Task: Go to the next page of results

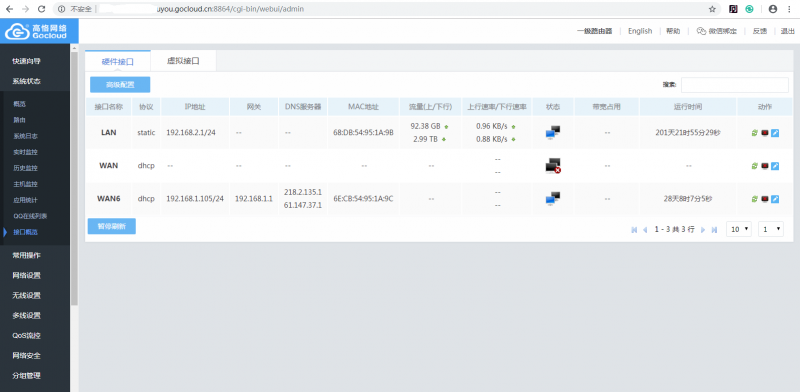Action: [703, 230]
